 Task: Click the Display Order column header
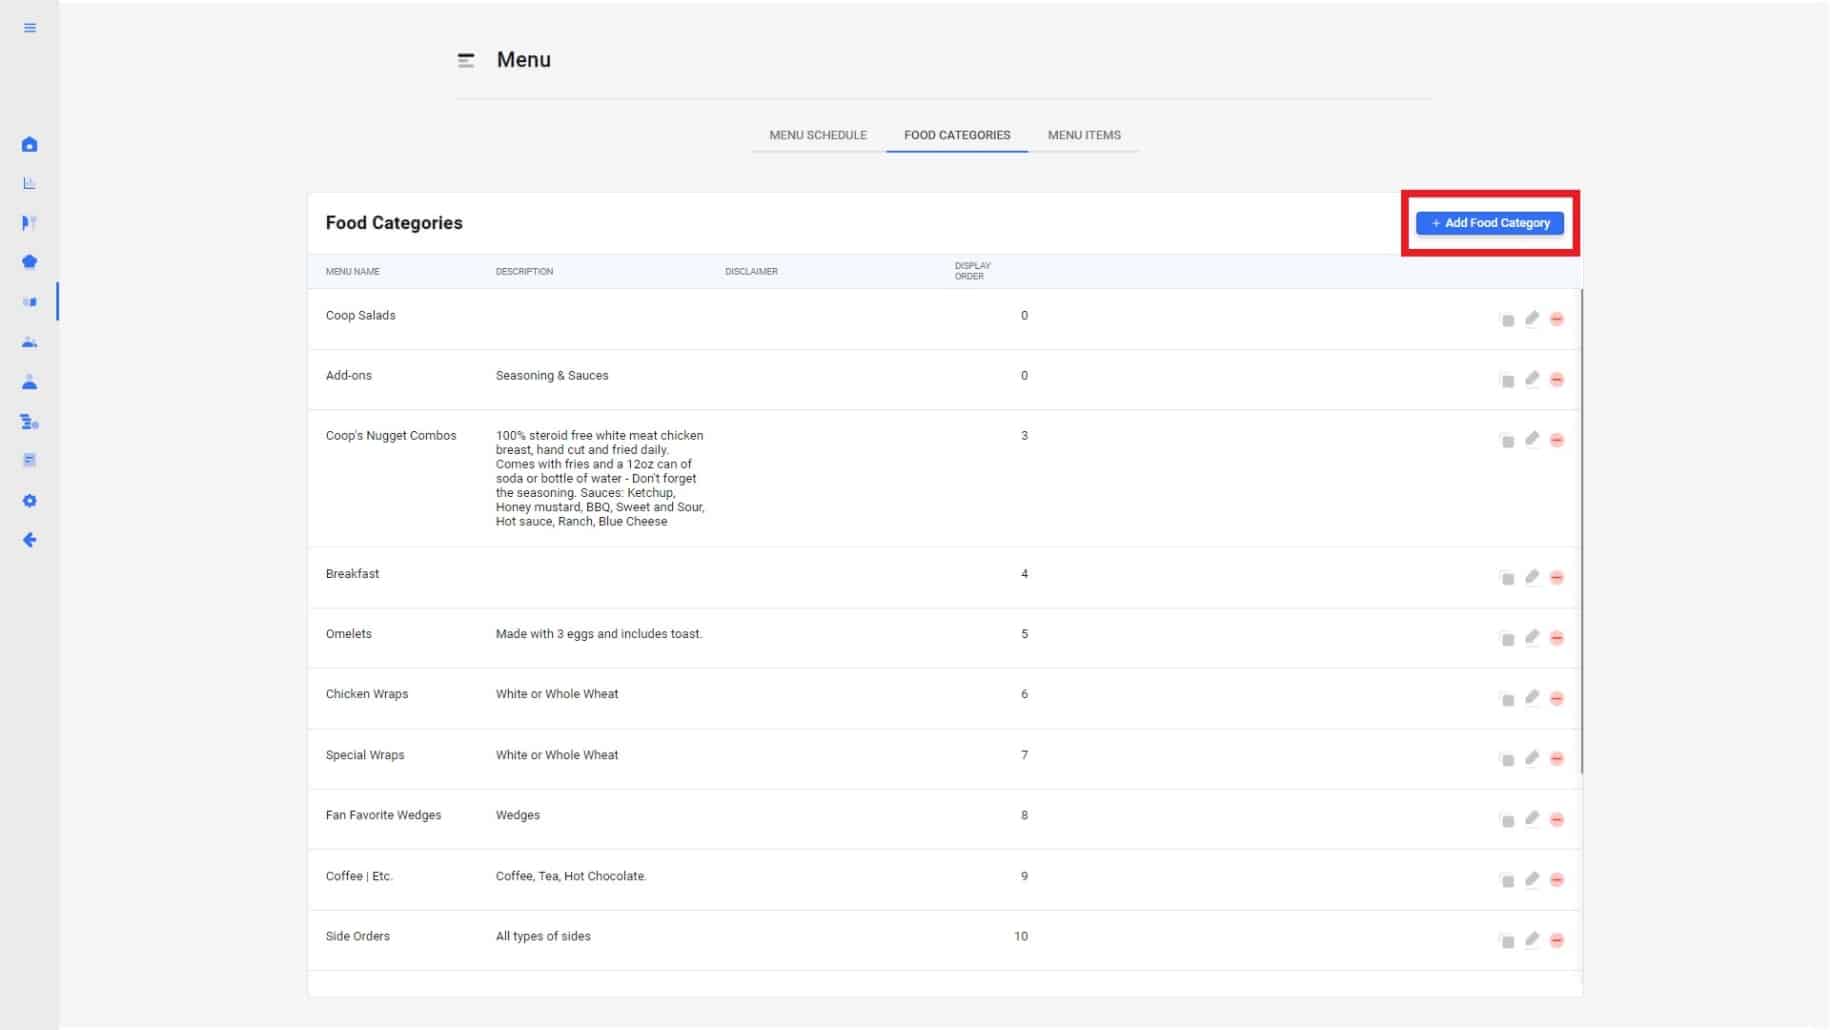(x=972, y=271)
